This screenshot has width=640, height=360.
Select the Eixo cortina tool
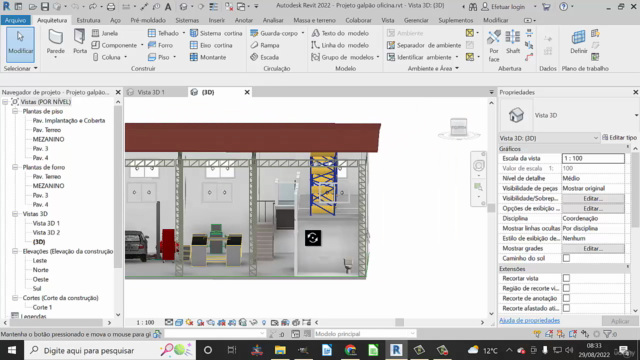coord(211,45)
